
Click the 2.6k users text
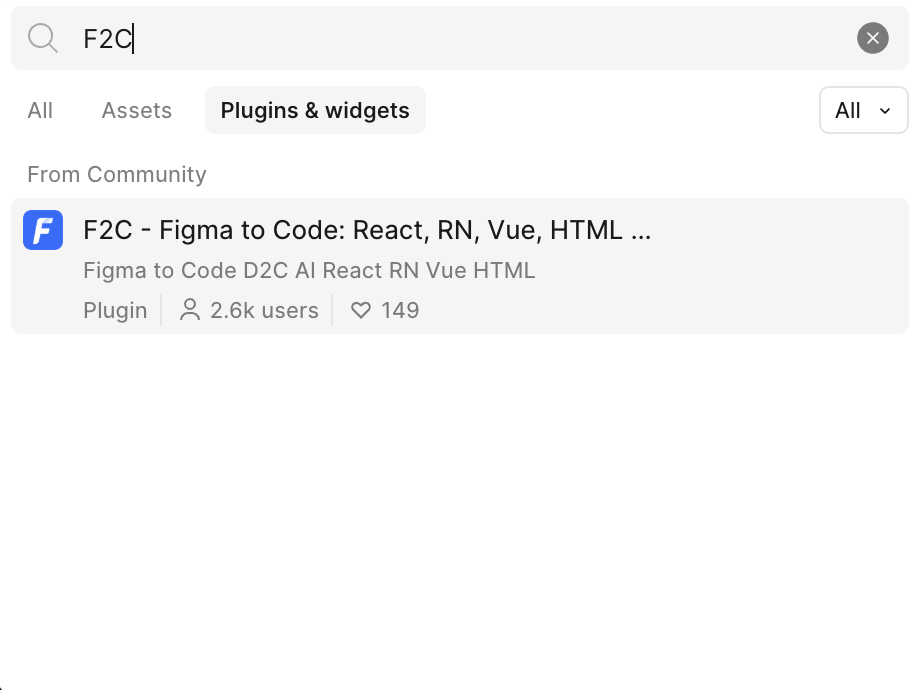pos(264,310)
